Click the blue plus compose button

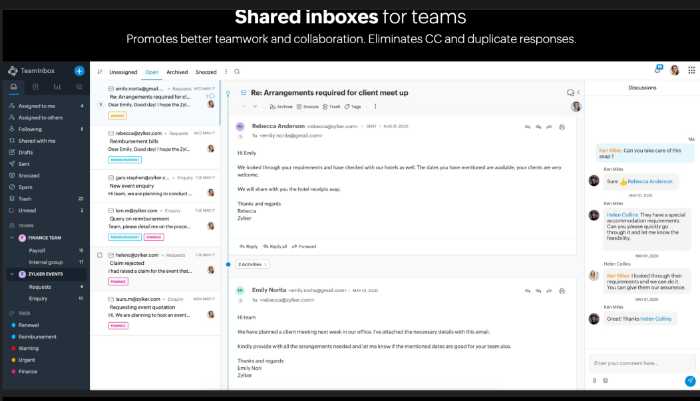coord(79,71)
